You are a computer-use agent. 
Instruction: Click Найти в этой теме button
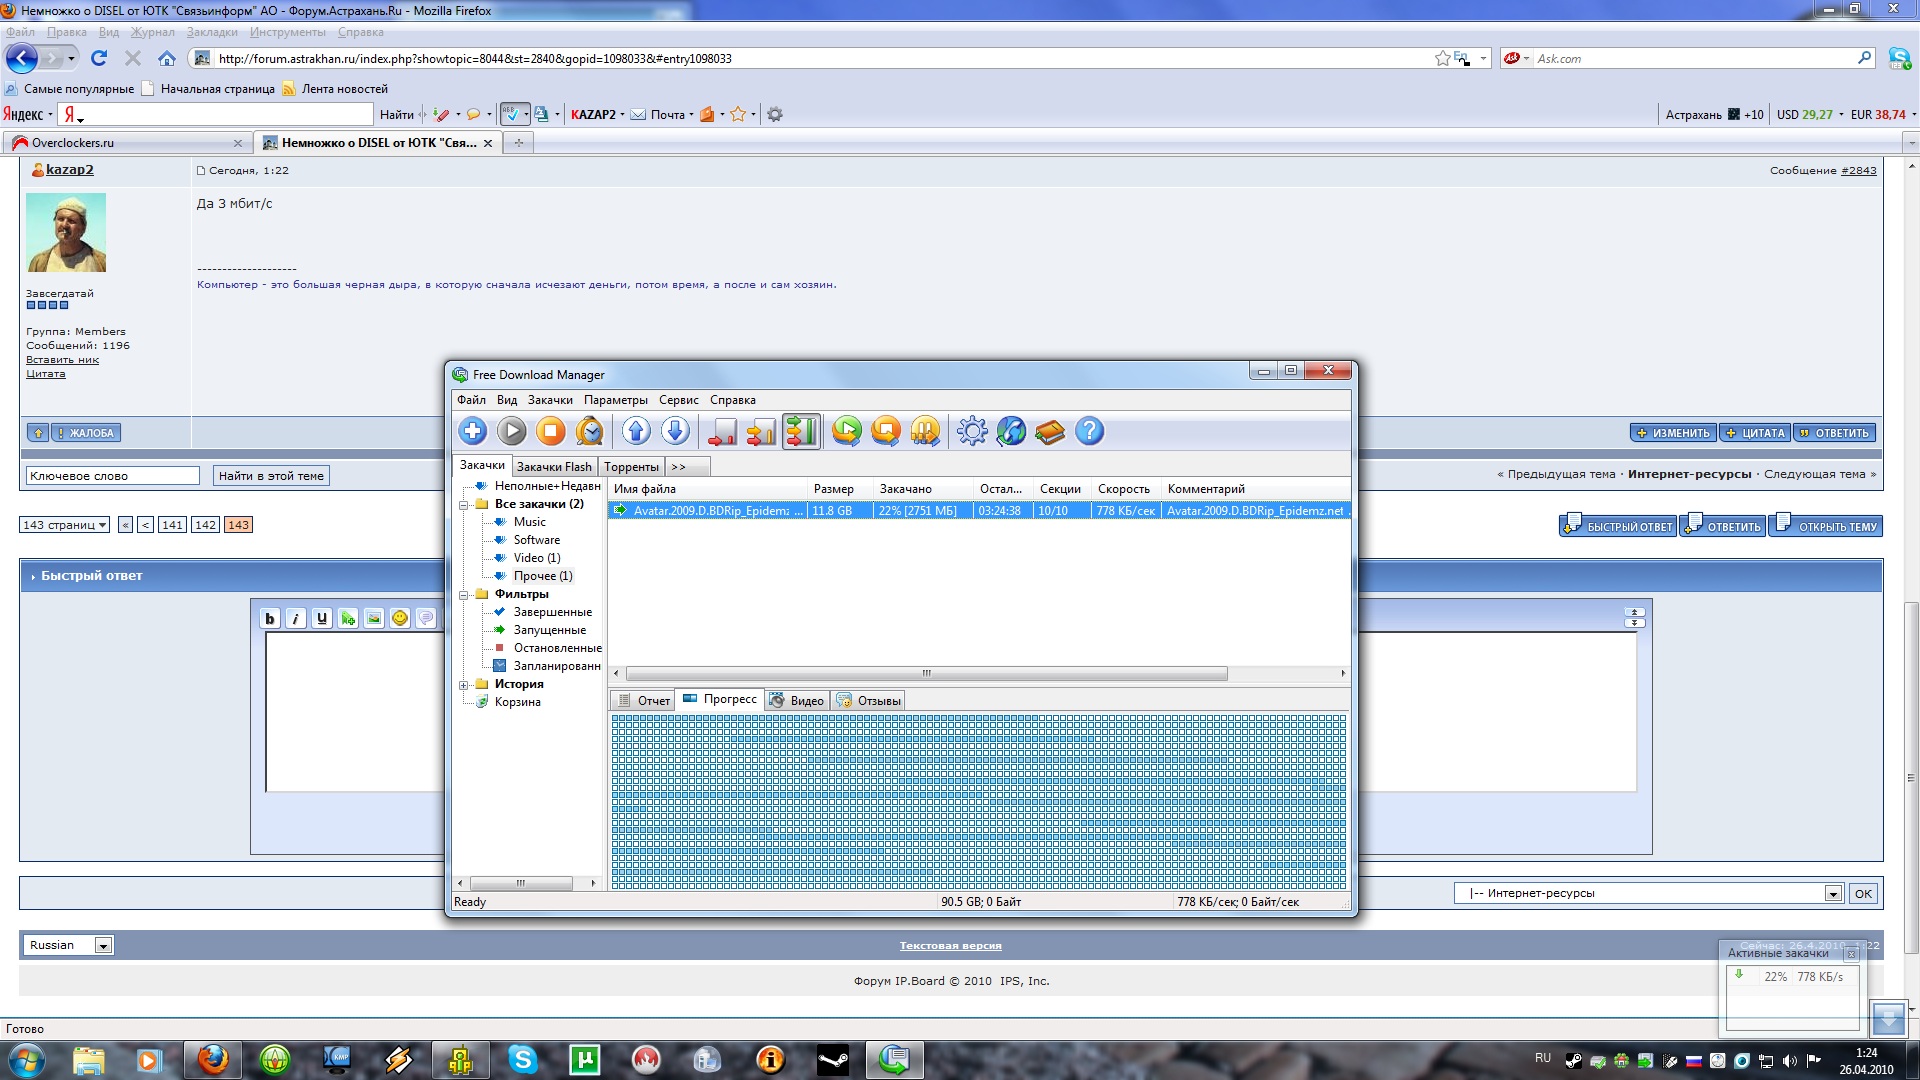click(x=271, y=476)
